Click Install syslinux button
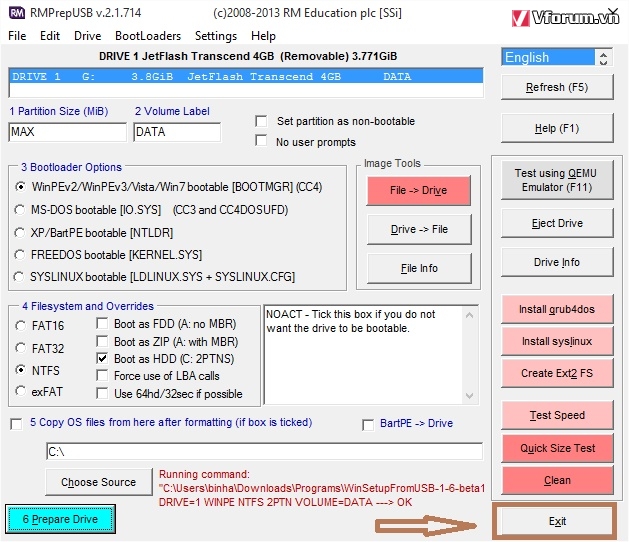Viewport: 629px width, 542px height. [x=557, y=341]
